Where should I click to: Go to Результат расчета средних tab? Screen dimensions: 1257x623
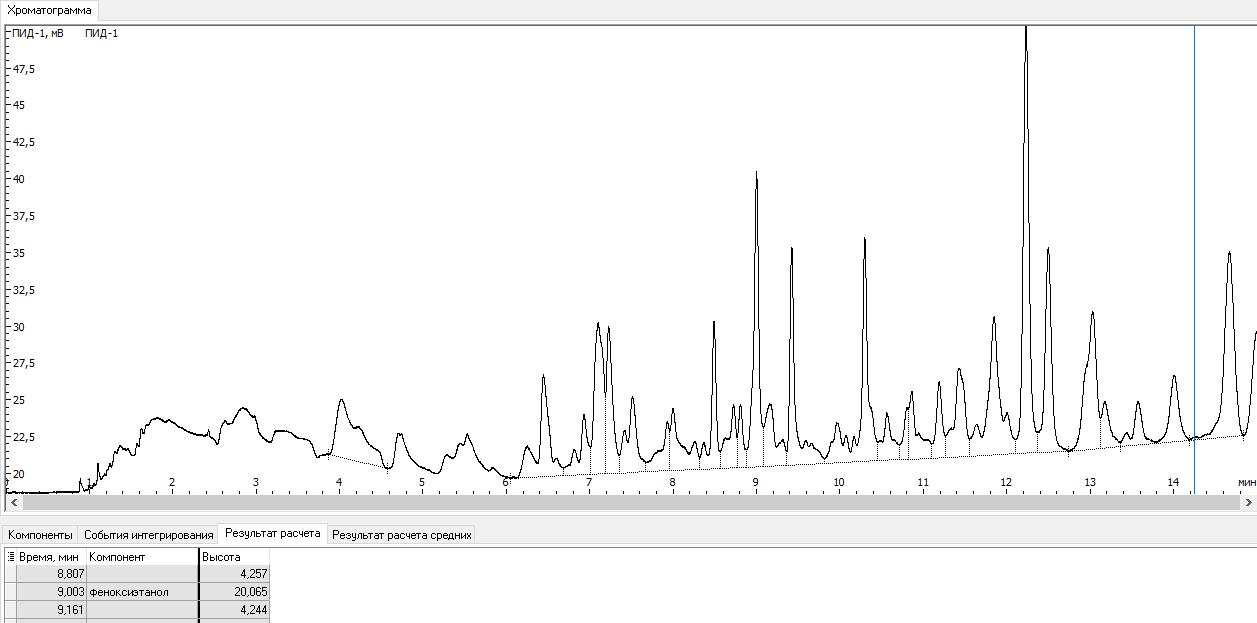click(x=401, y=535)
